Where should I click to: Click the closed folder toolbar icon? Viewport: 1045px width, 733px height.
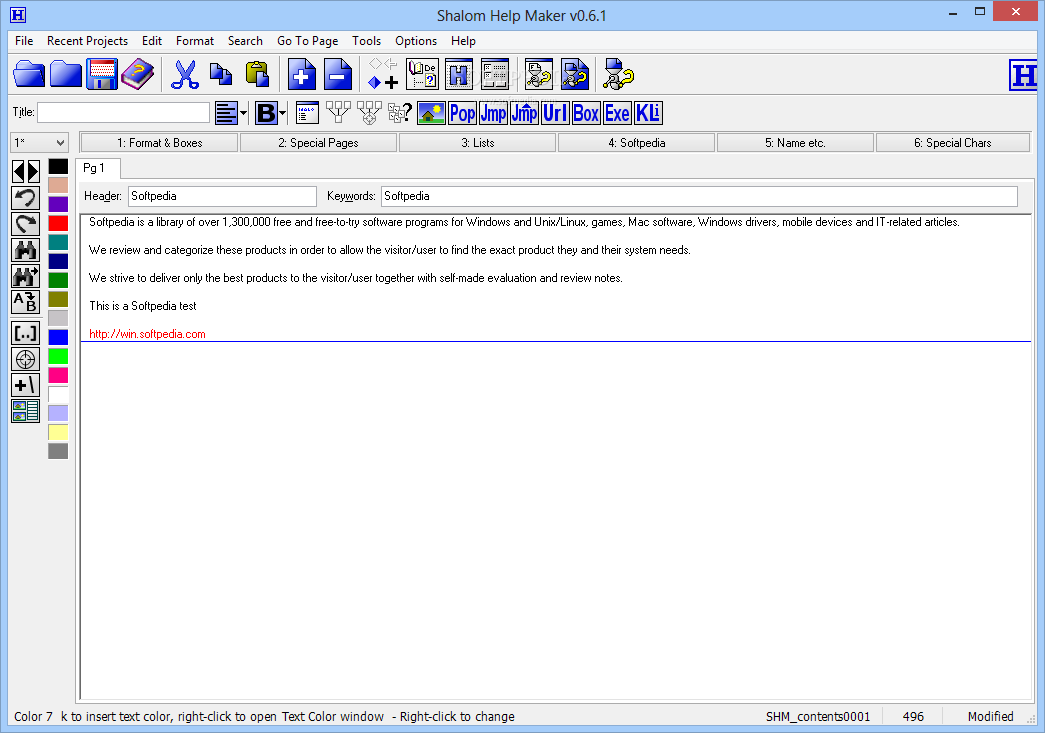click(65, 74)
